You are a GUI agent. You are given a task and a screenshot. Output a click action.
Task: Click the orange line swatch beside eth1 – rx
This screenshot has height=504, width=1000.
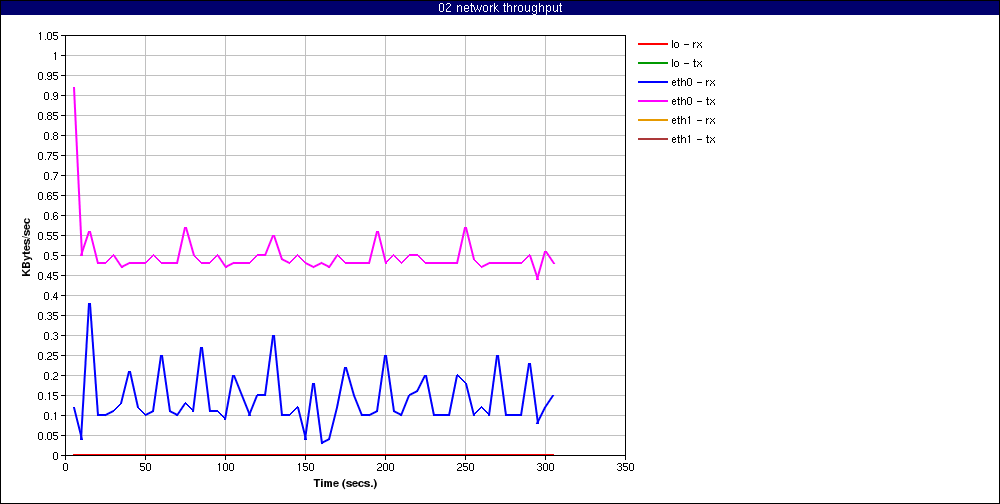(652, 120)
